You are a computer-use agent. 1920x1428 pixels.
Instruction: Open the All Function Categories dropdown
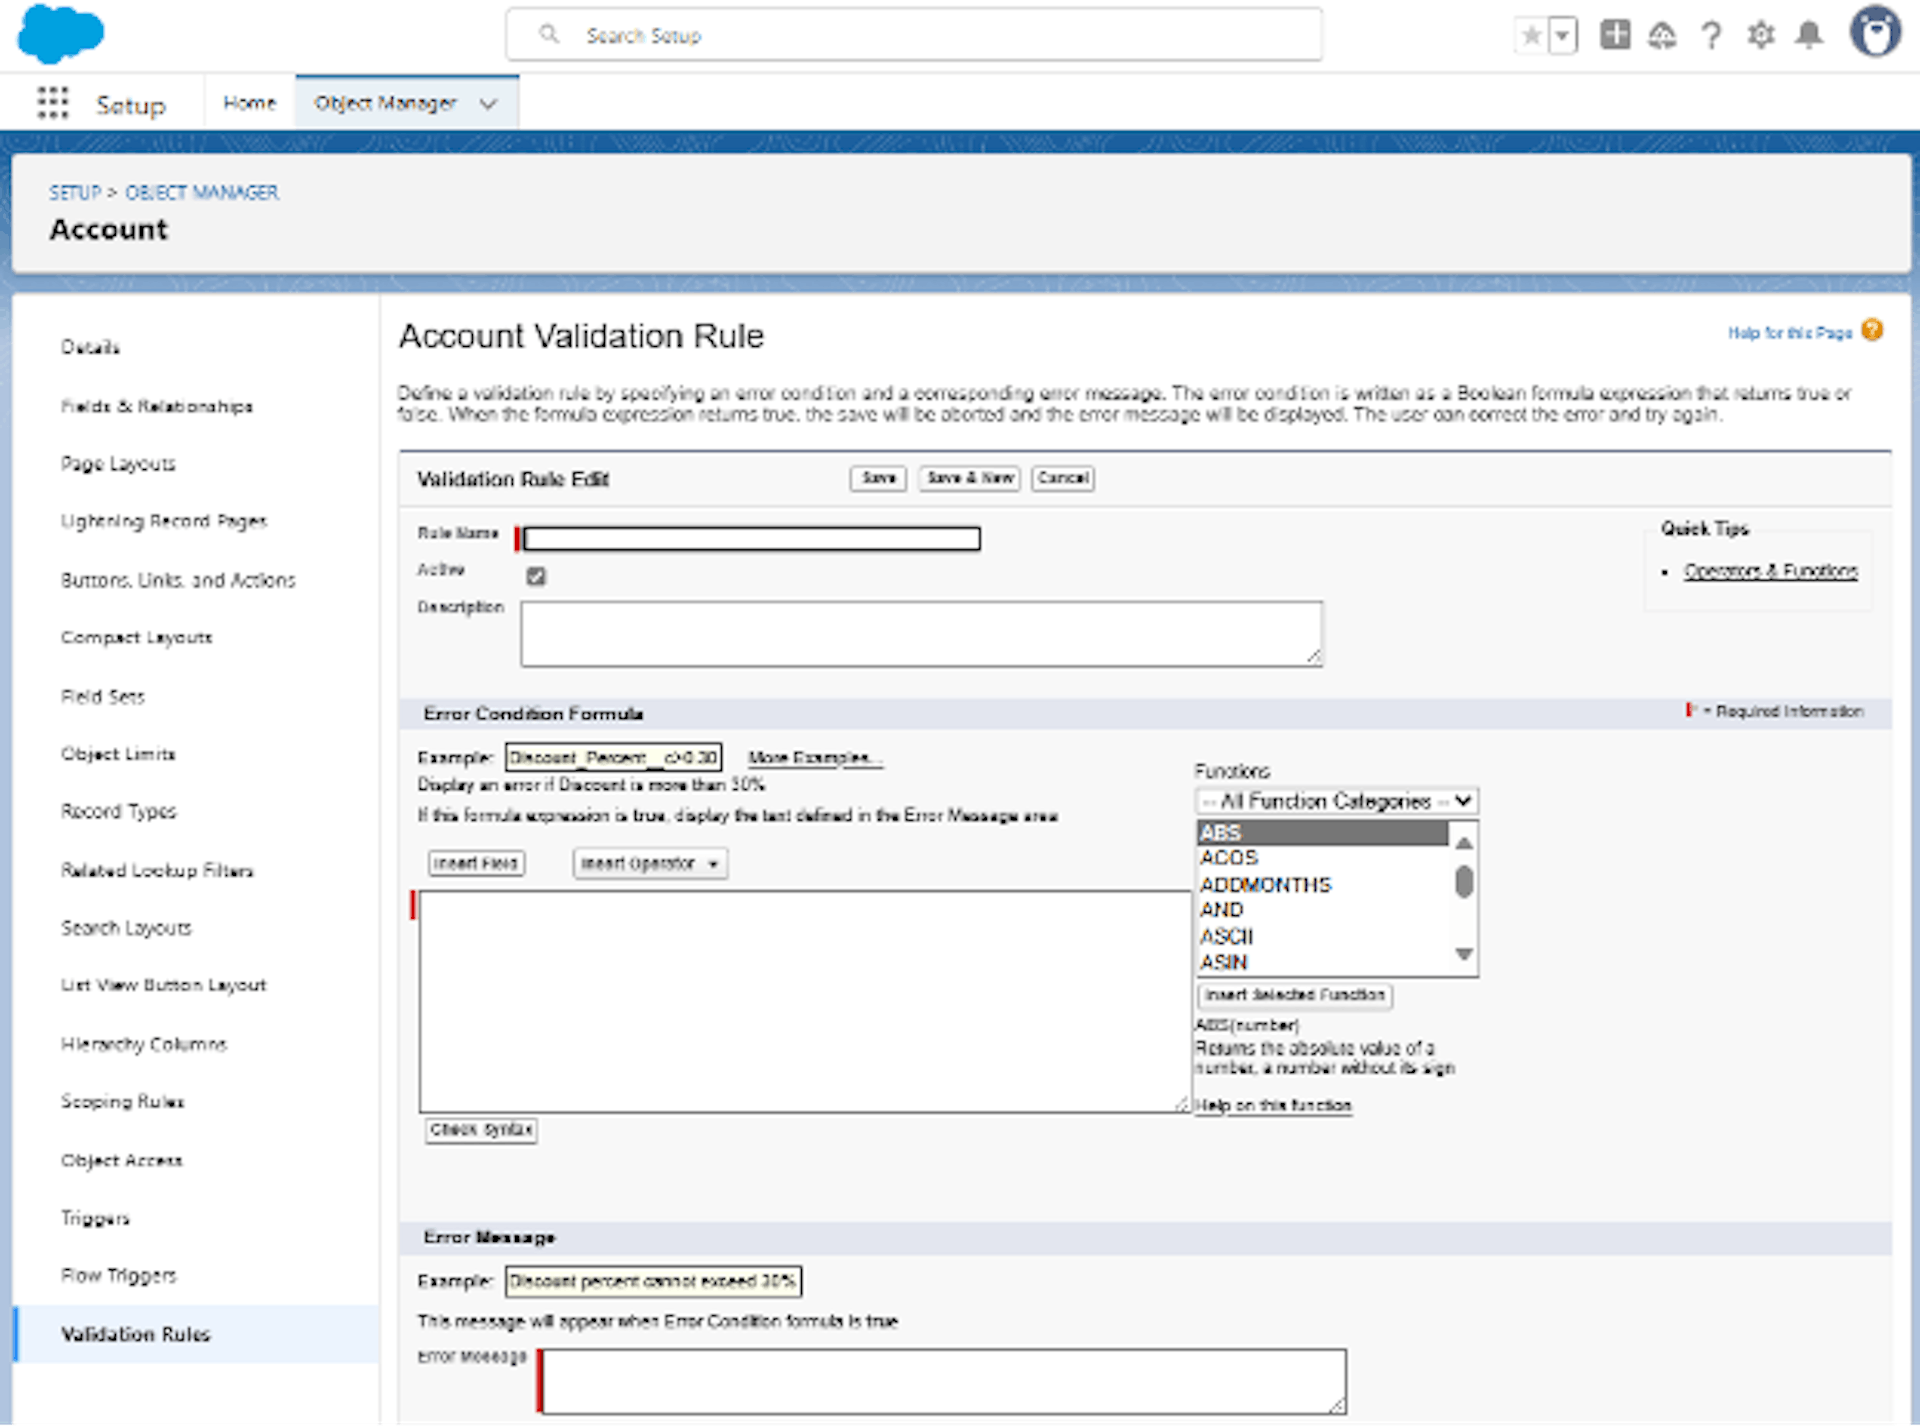1336,801
